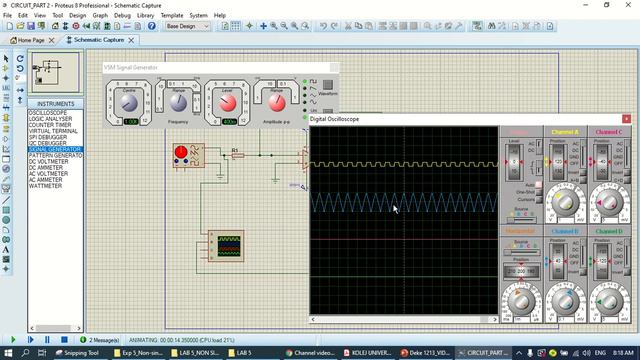Image resolution: width=640 pixels, height=360 pixels.
Task: Open Windows Start menu
Action: click(8, 353)
